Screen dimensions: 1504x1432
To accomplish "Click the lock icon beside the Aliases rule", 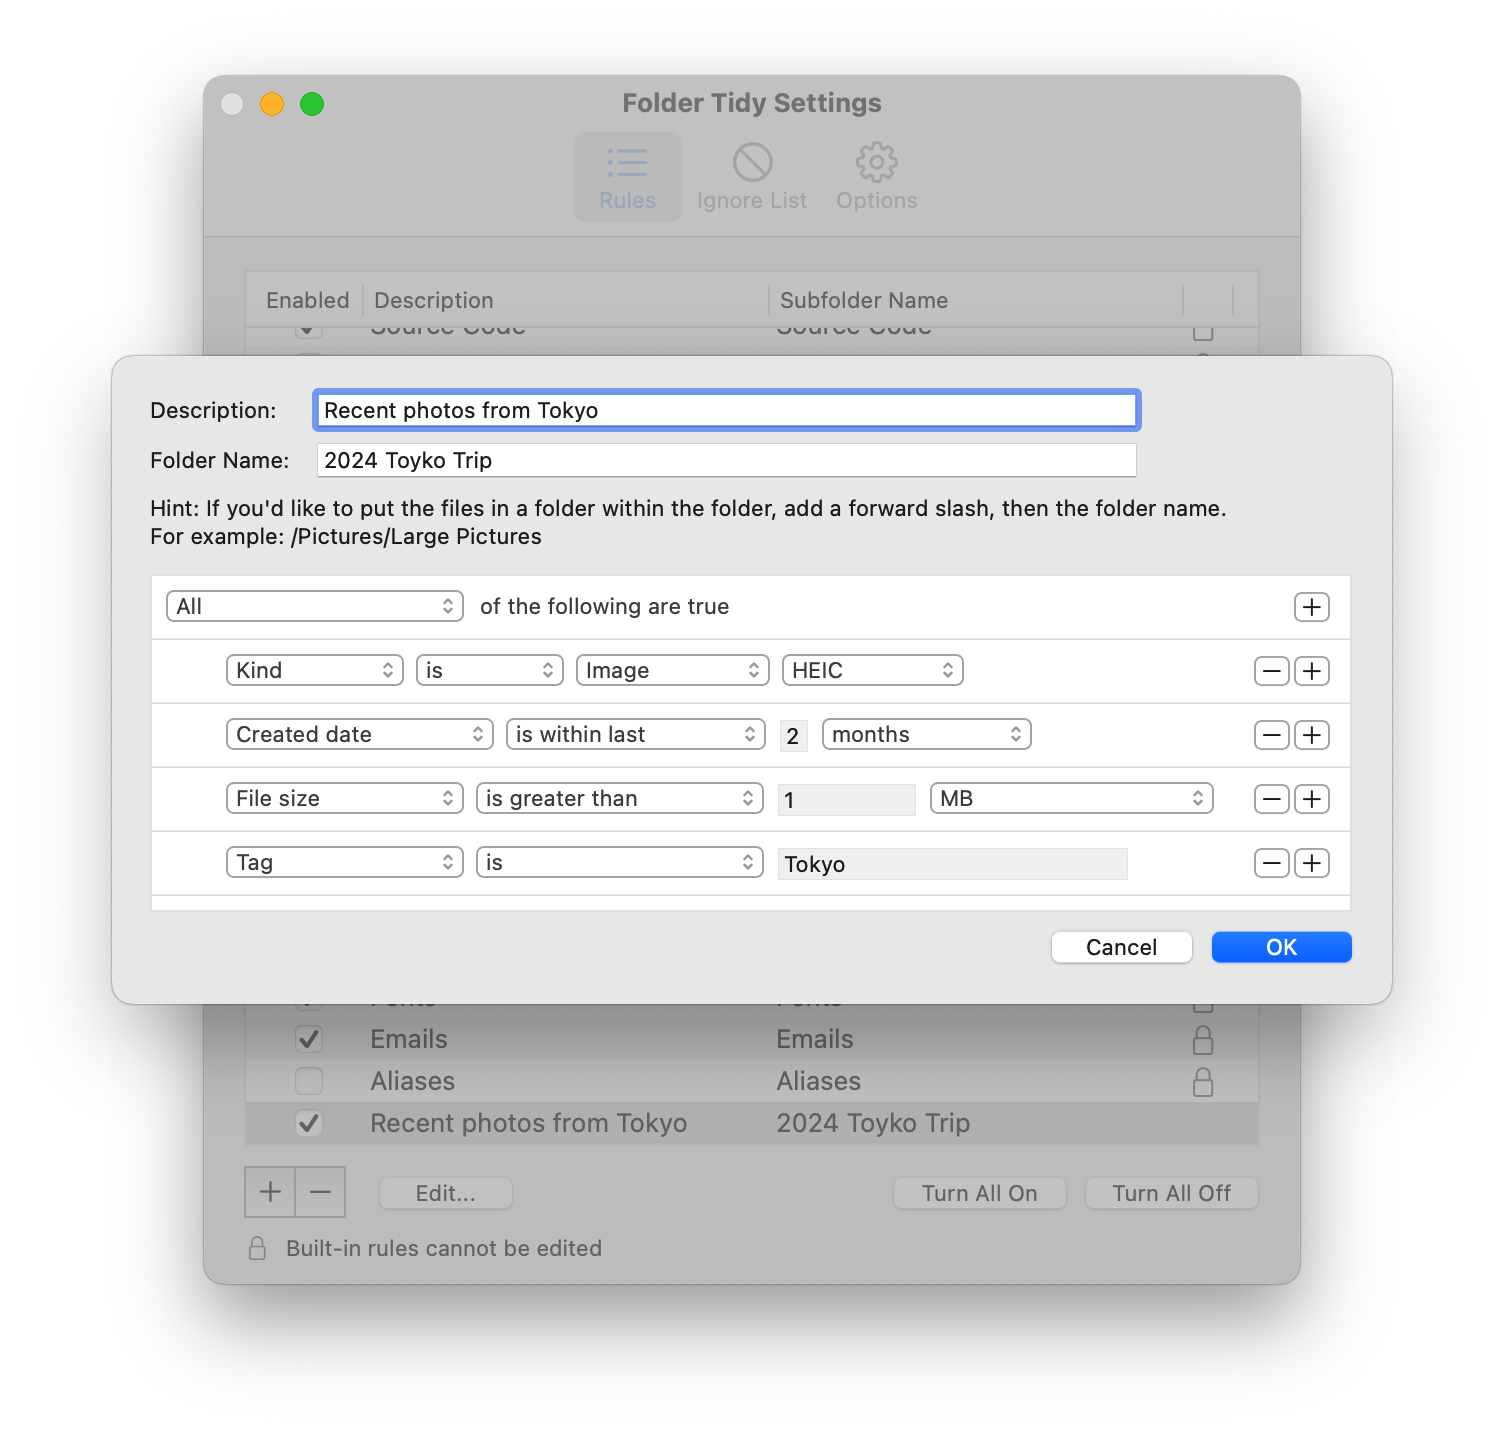I will [1203, 1081].
